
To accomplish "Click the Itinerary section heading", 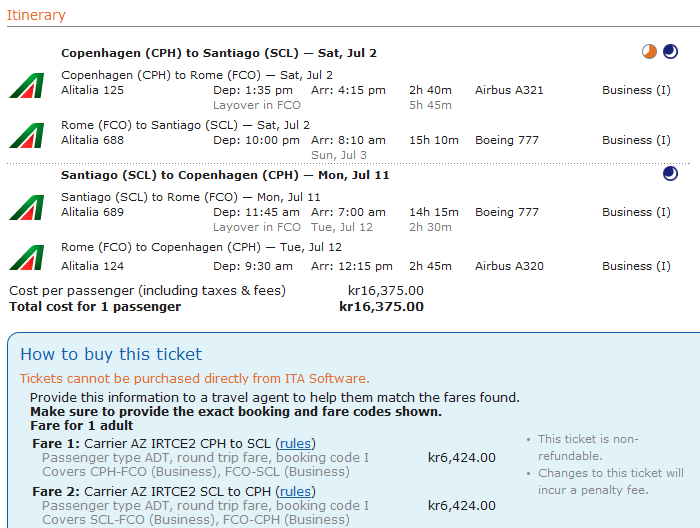I will (x=36, y=15).
